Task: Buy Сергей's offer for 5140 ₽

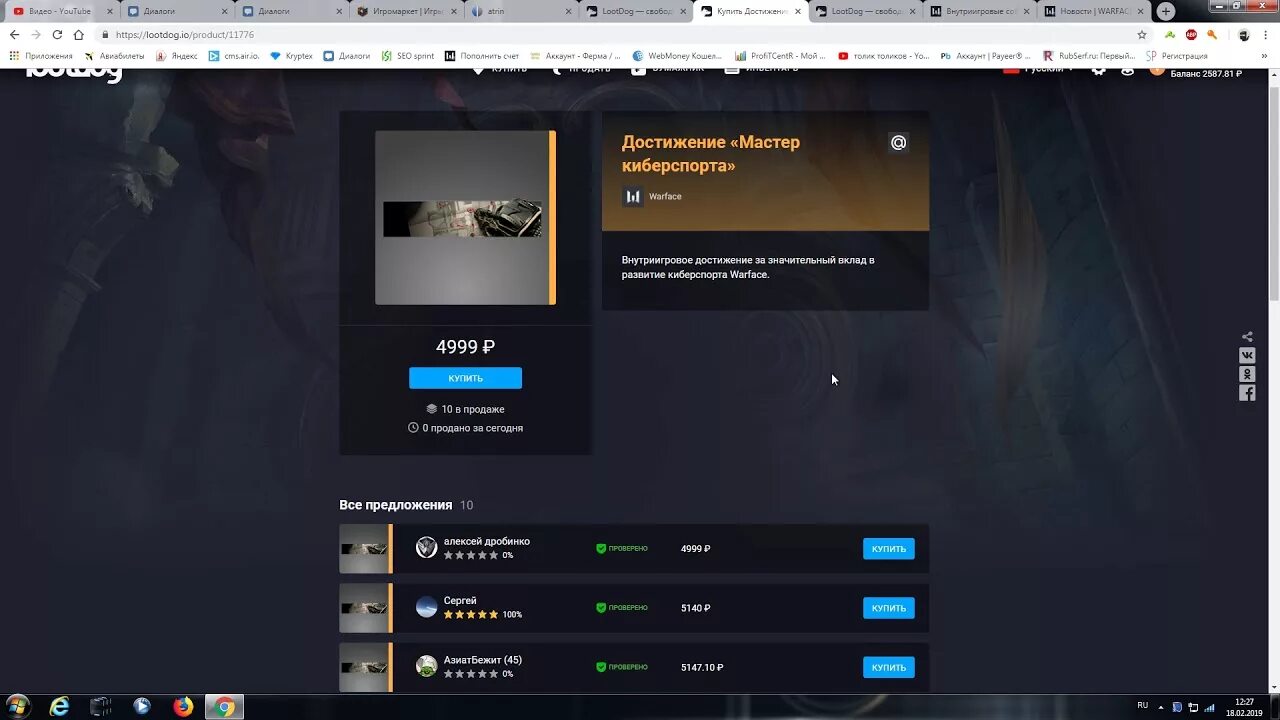Action: tap(888, 607)
